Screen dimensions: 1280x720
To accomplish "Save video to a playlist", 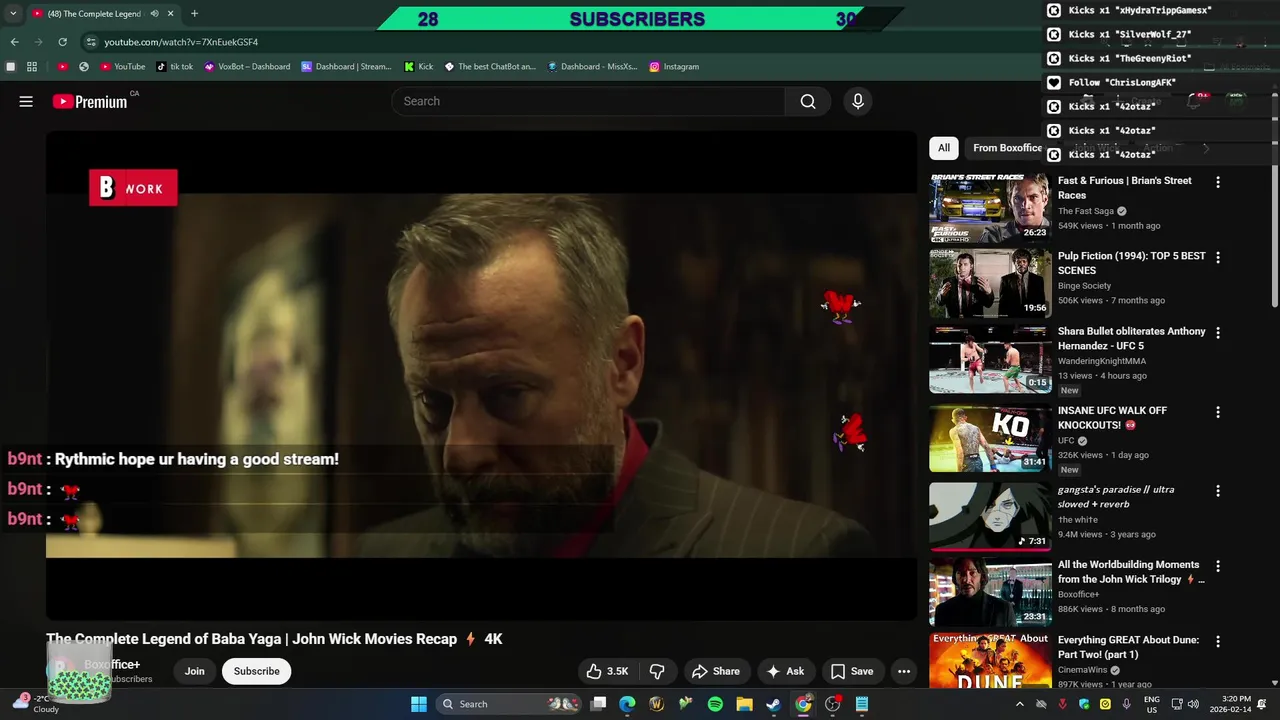I will (852, 671).
